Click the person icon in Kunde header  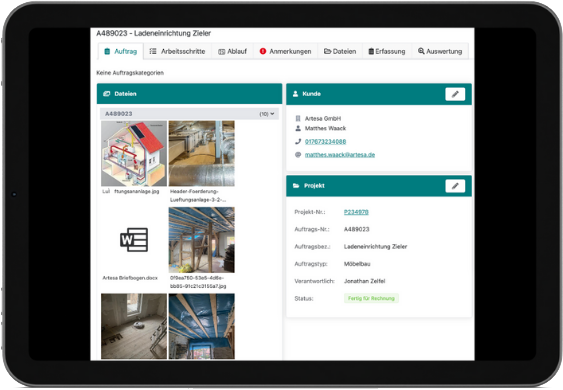295,94
